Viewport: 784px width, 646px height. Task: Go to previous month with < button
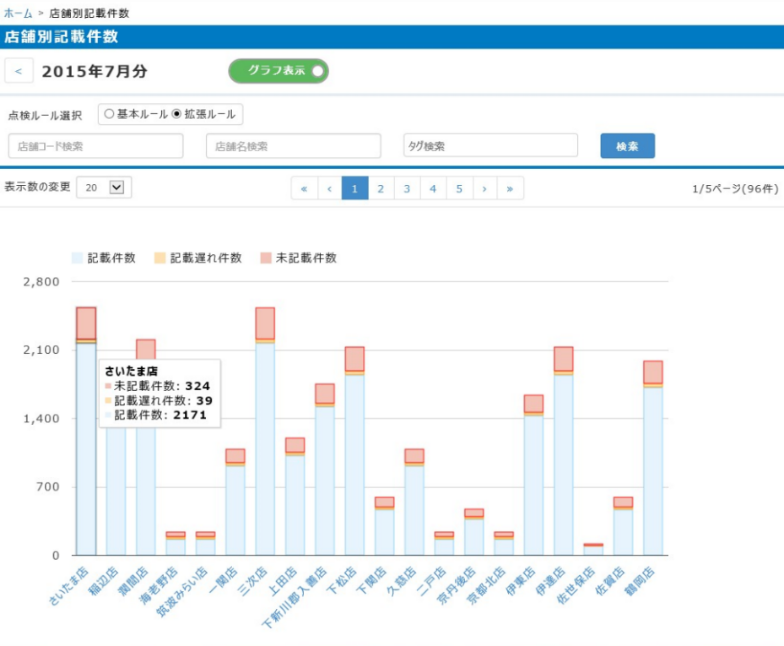19,71
